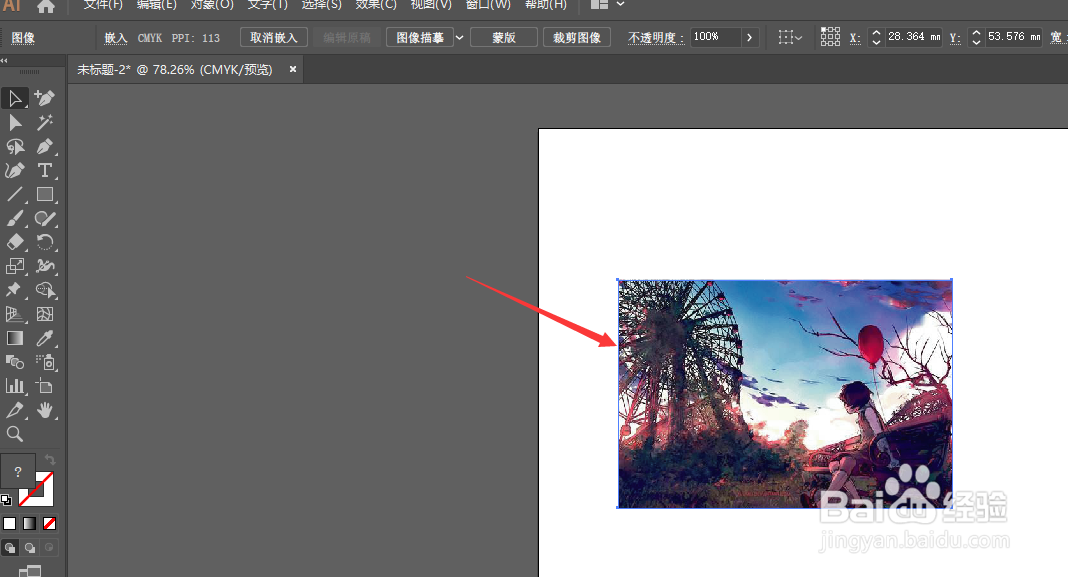1068x577 pixels.
Task: Enable Draw Inside mode
Action: [x=48, y=548]
